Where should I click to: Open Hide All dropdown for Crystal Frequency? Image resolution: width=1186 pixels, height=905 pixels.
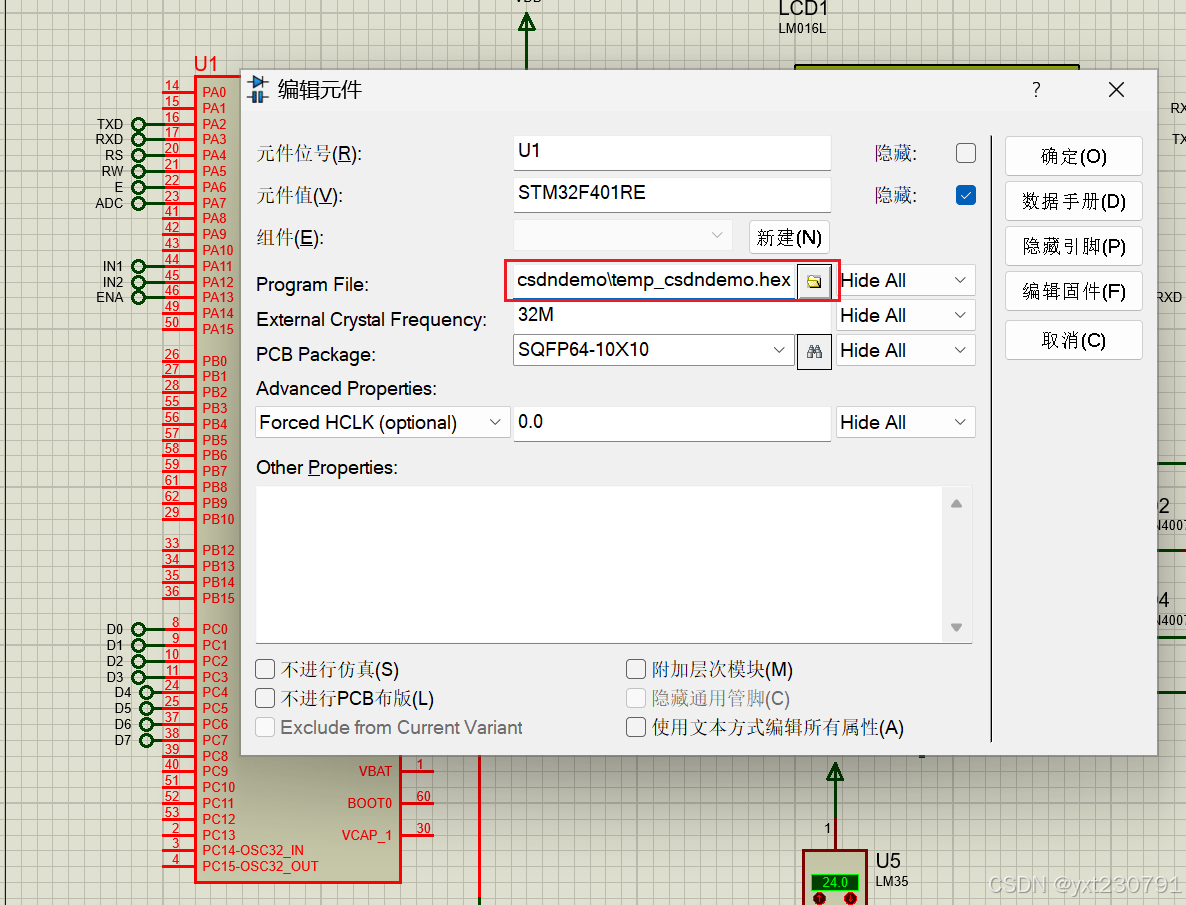(x=905, y=316)
